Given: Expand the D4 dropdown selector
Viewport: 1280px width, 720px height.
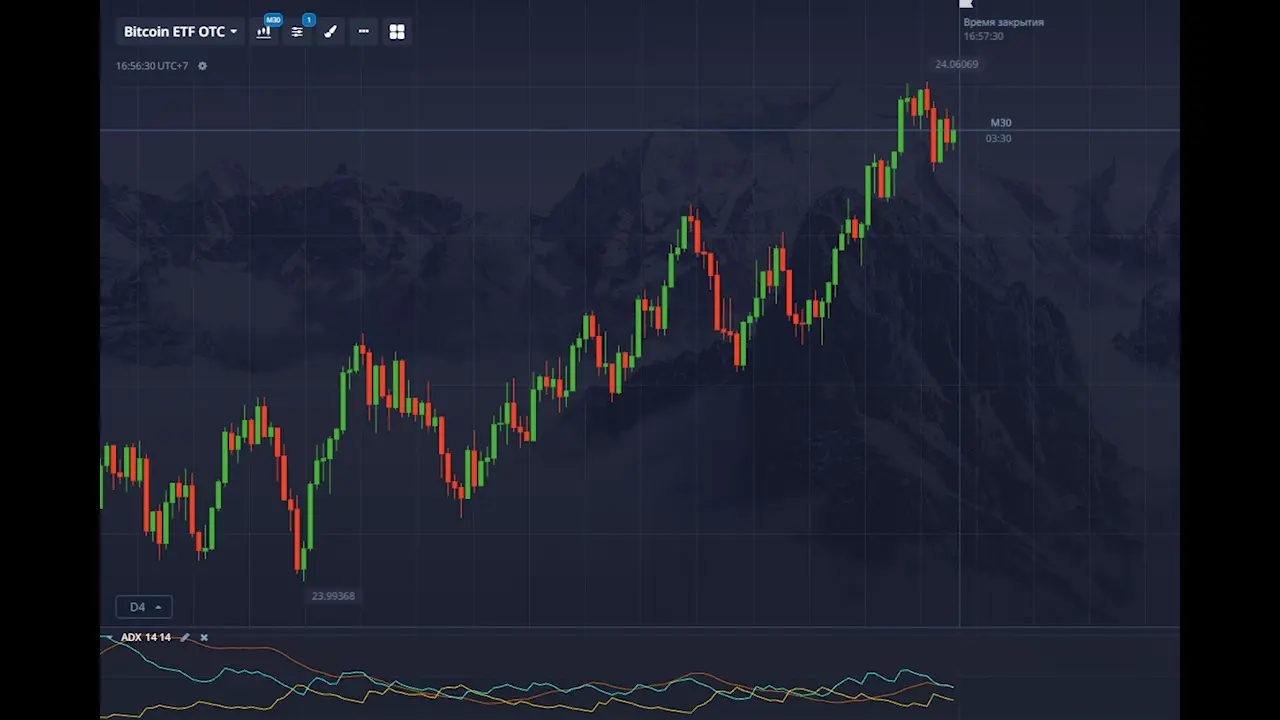Looking at the screenshot, I should pyautogui.click(x=144, y=607).
